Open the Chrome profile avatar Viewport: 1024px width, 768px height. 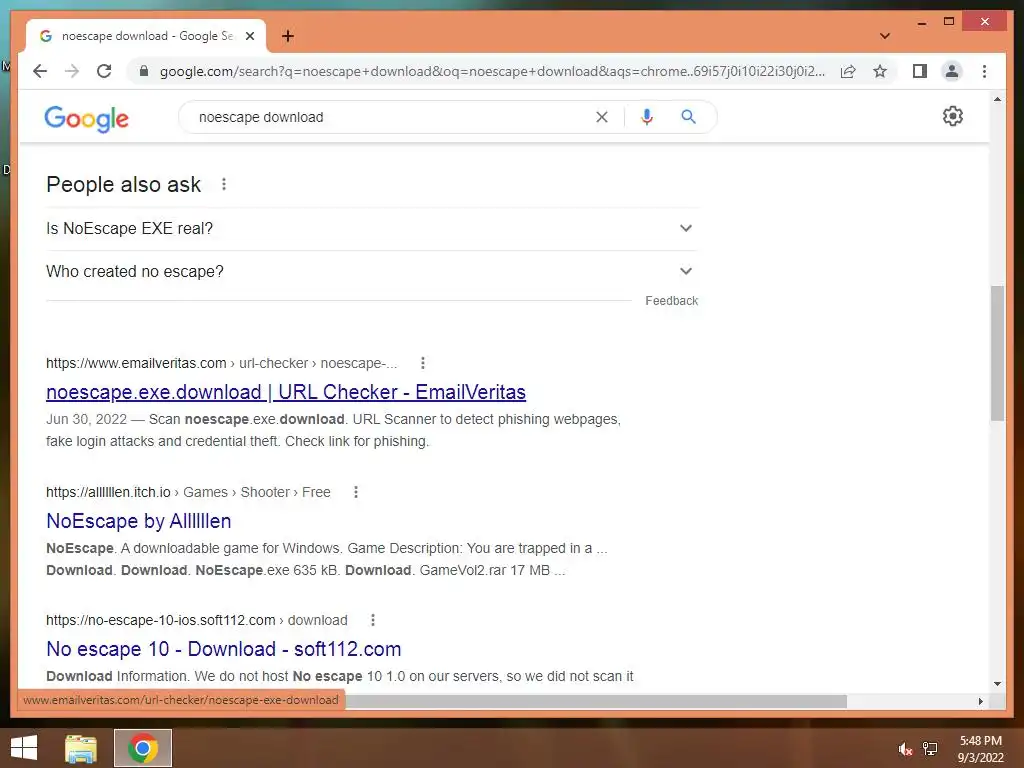(x=952, y=71)
